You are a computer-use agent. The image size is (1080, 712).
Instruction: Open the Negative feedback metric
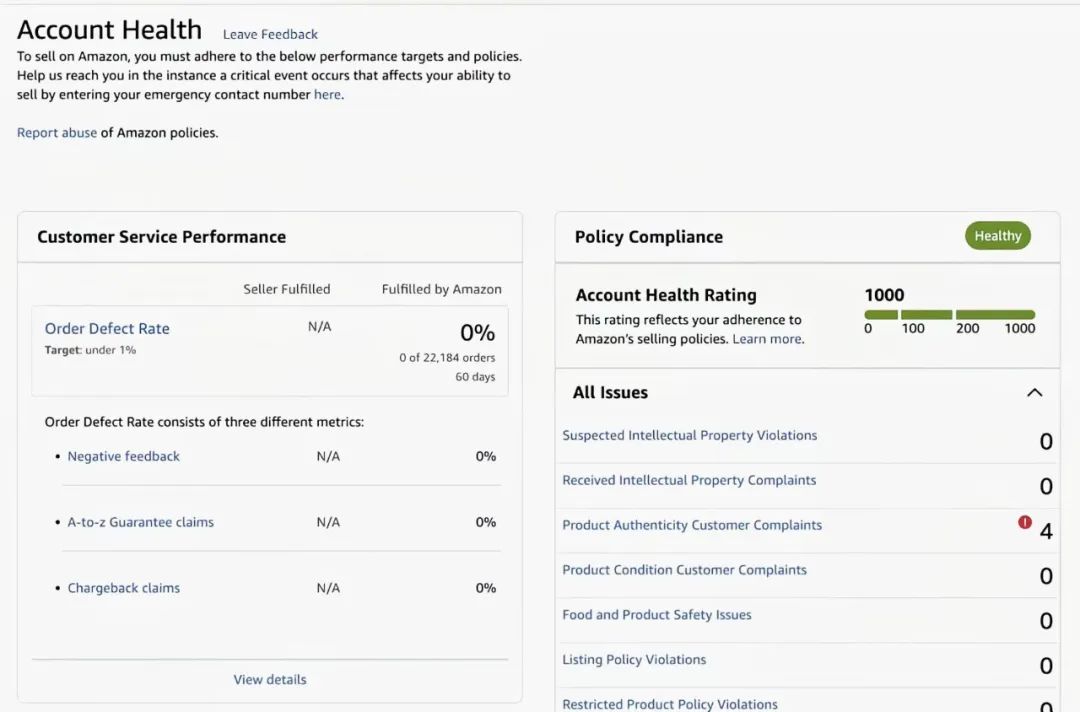(123, 456)
